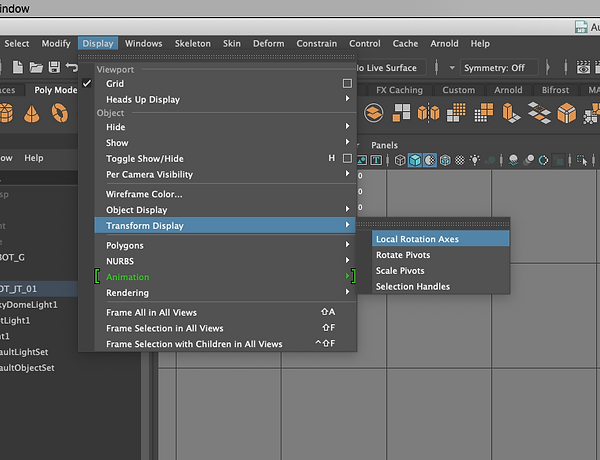Expand the Heads Up Display submenu

(225, 99)
